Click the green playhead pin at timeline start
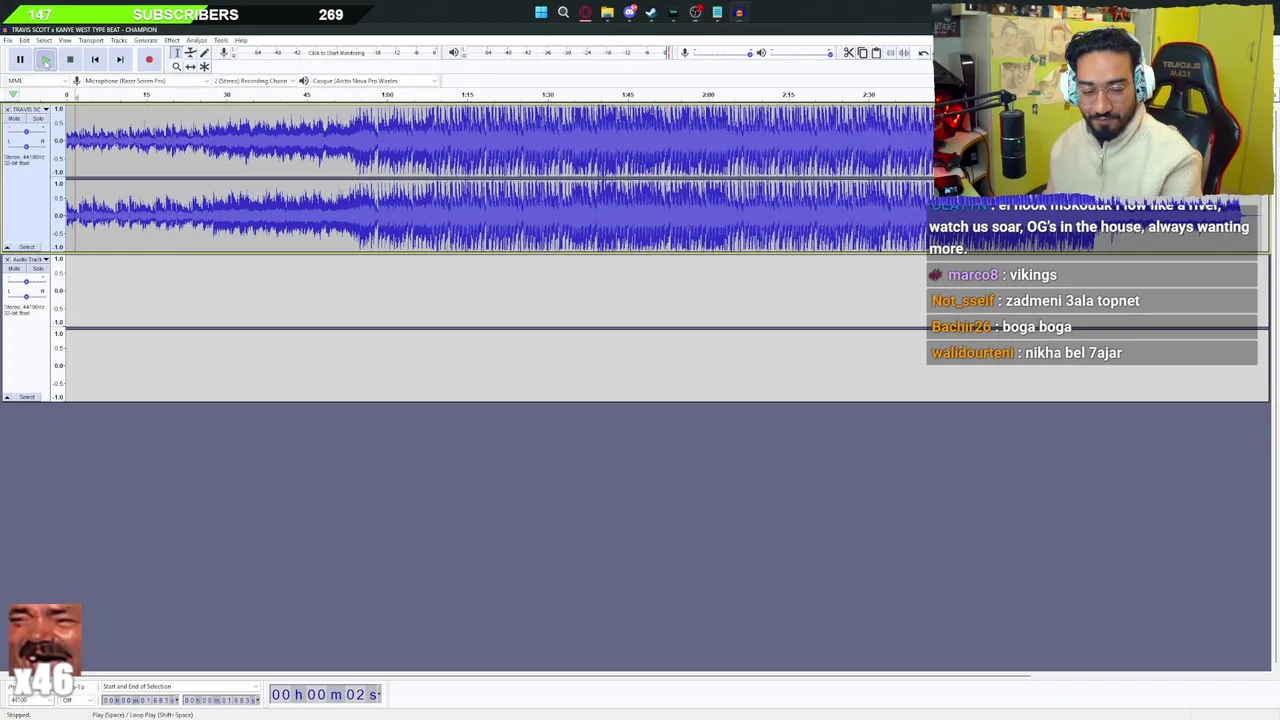The image size is (1280, 720). point(13,94)
